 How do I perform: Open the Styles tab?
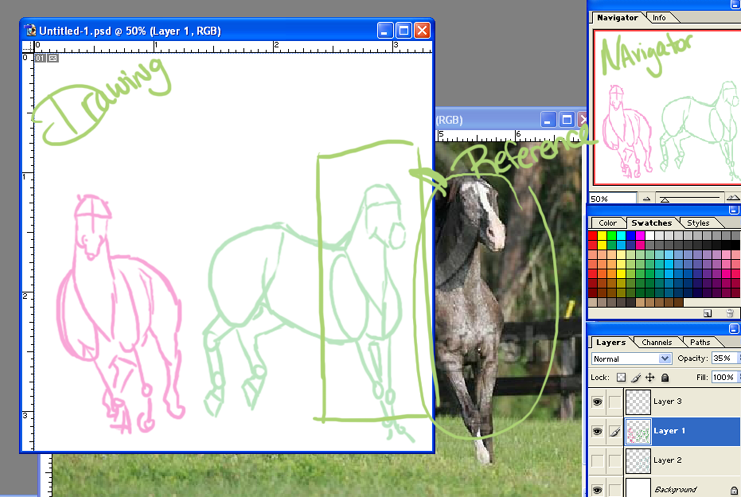pos(698,223)
